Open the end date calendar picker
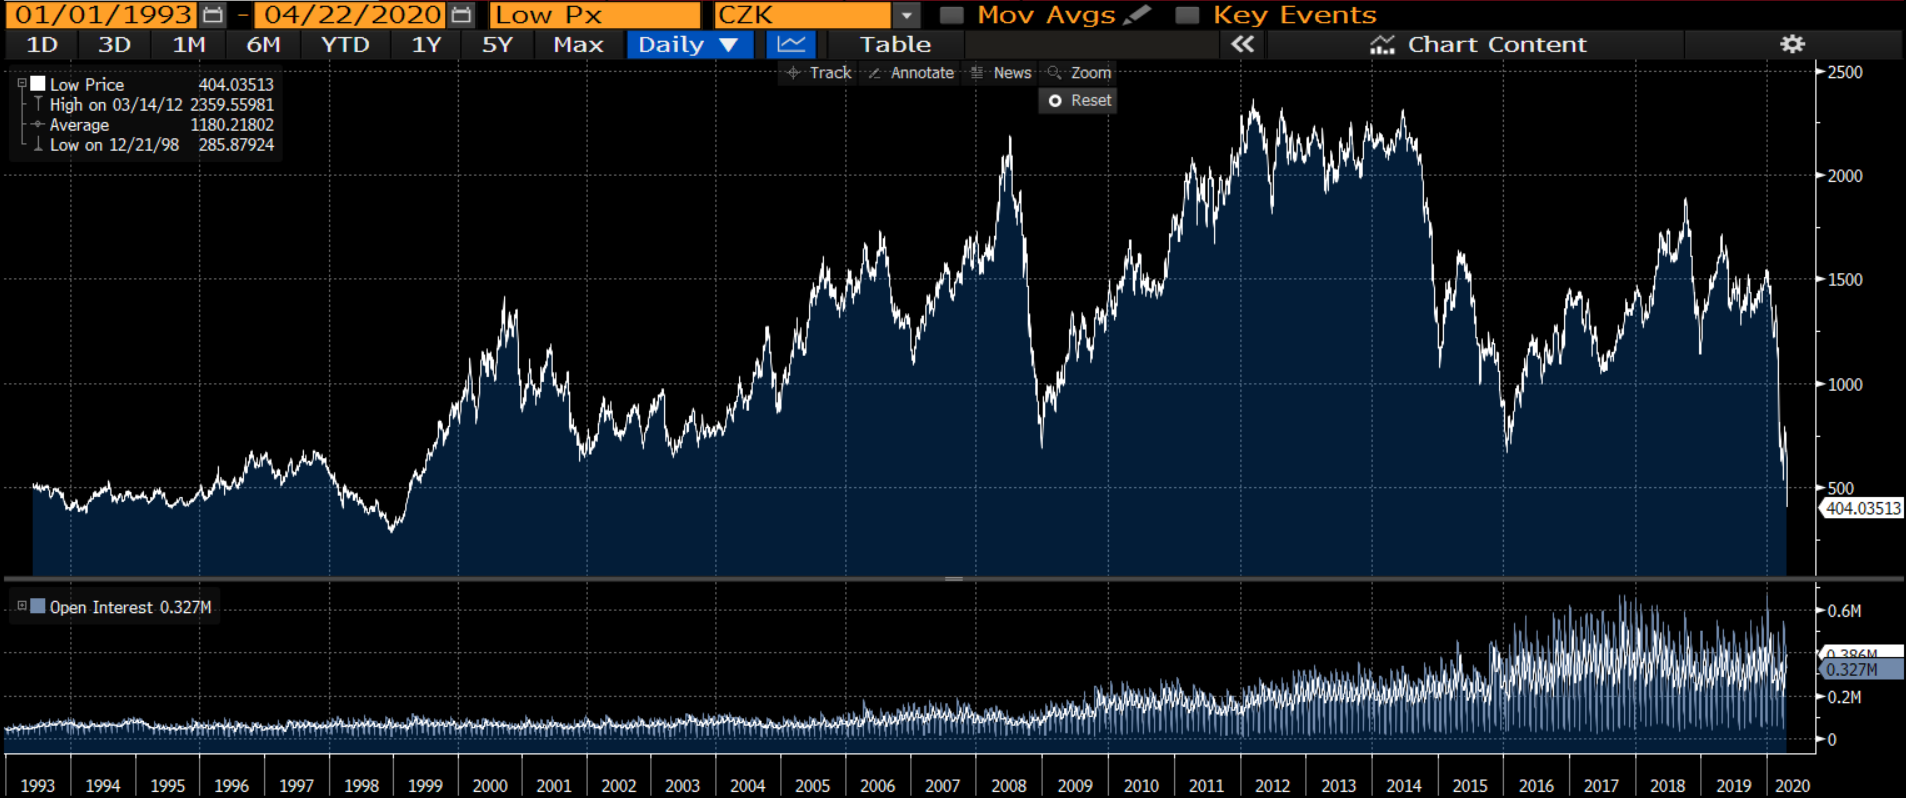 pos(461,15)
